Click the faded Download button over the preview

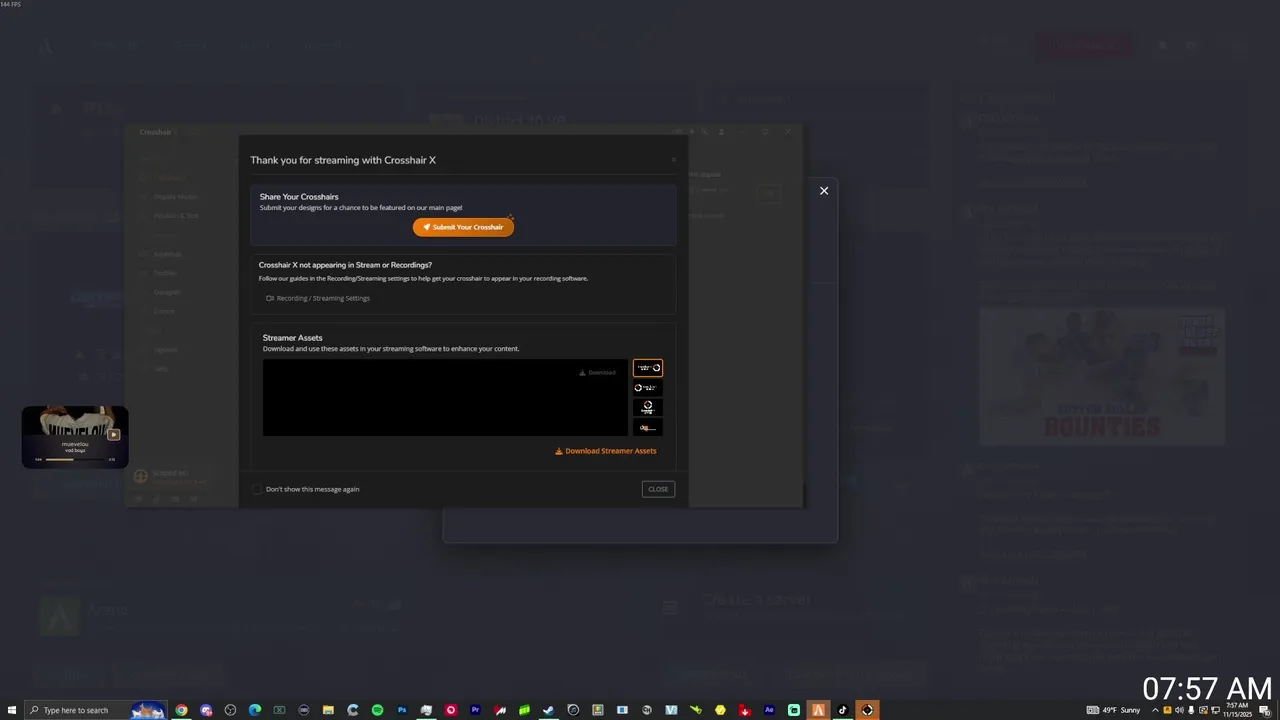point(598,372)
